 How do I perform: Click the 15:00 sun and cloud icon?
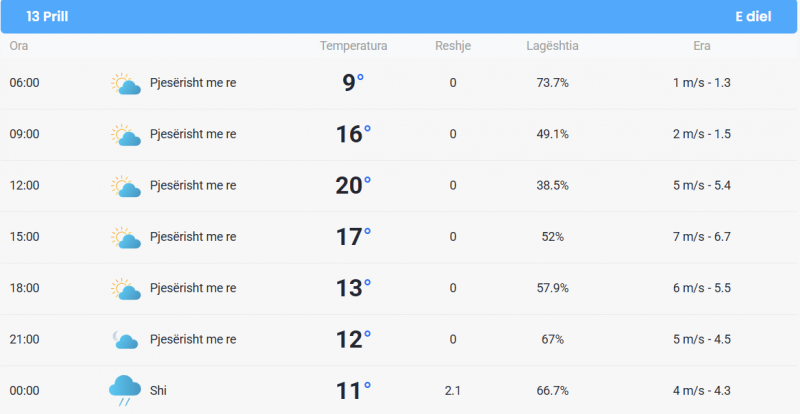(x=126, y=237)
